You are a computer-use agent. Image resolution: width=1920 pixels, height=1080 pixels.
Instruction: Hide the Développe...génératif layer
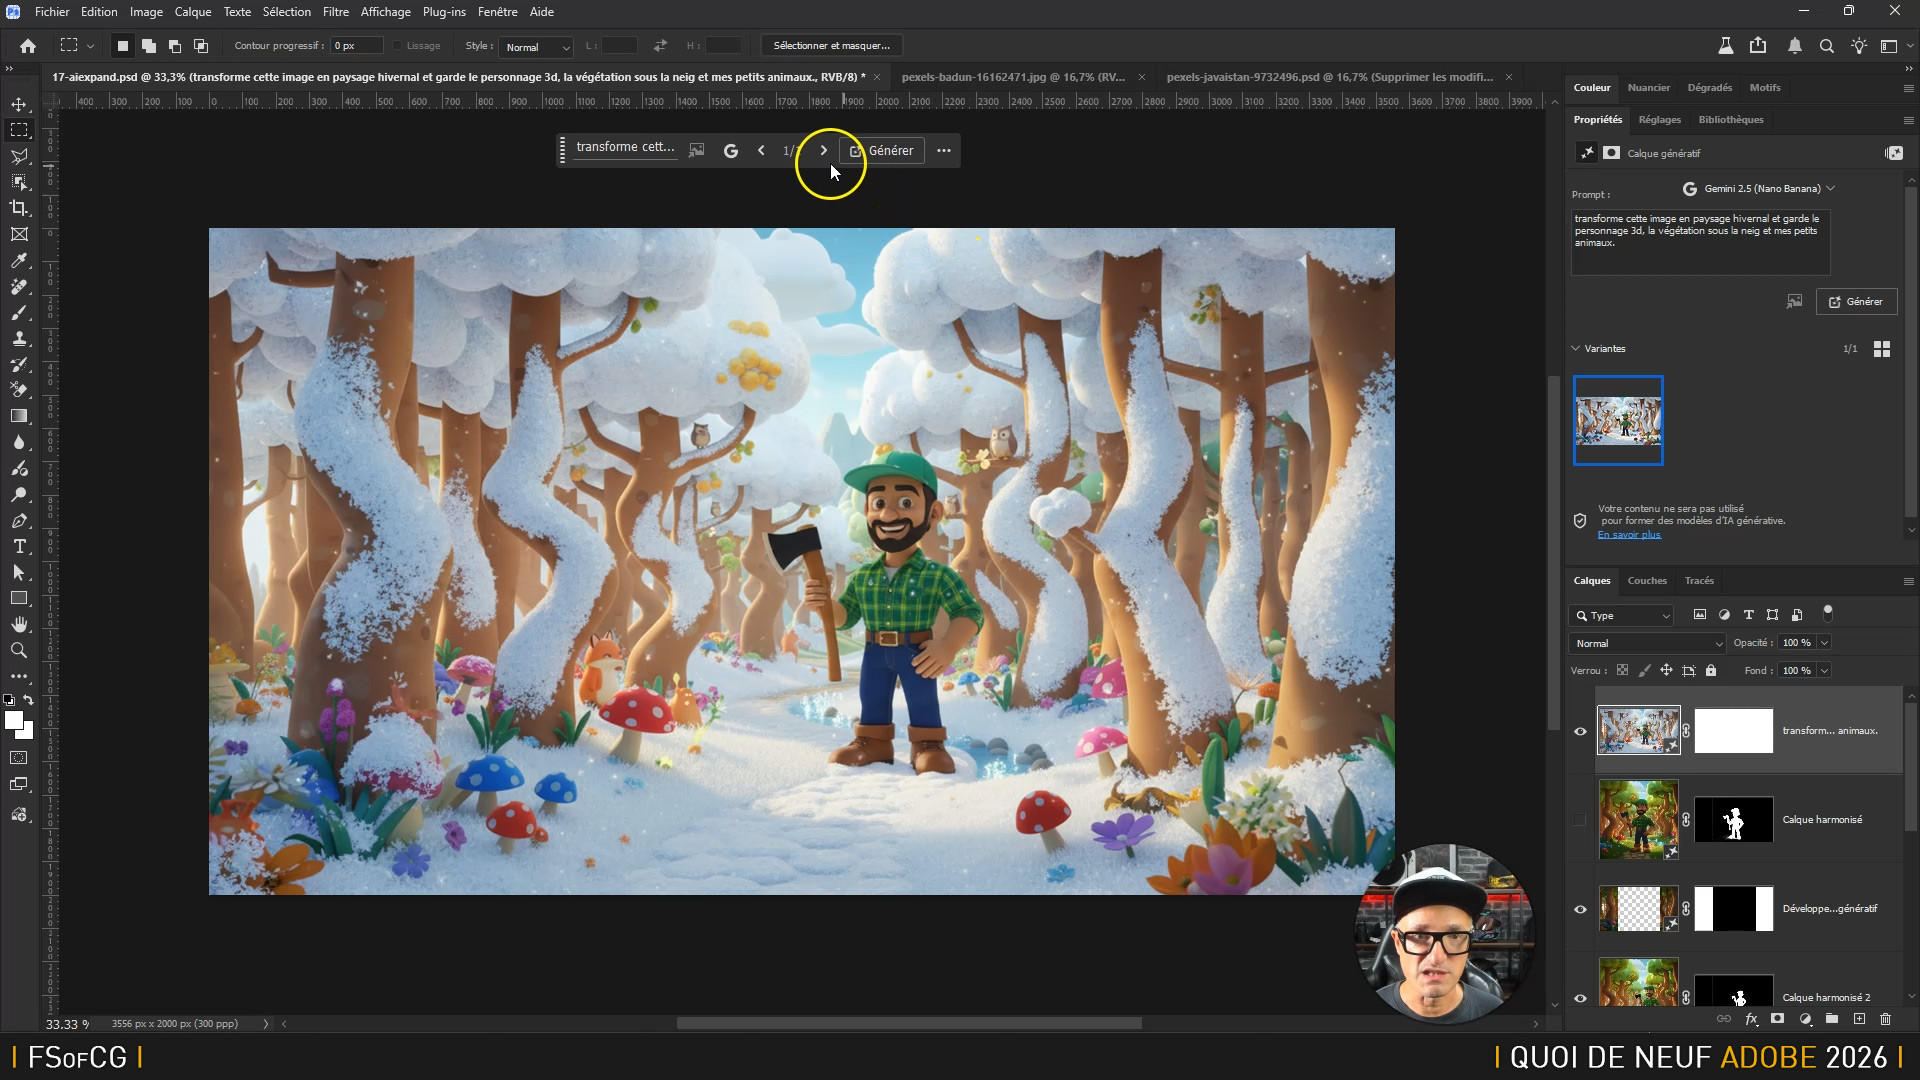point(1580,909)
